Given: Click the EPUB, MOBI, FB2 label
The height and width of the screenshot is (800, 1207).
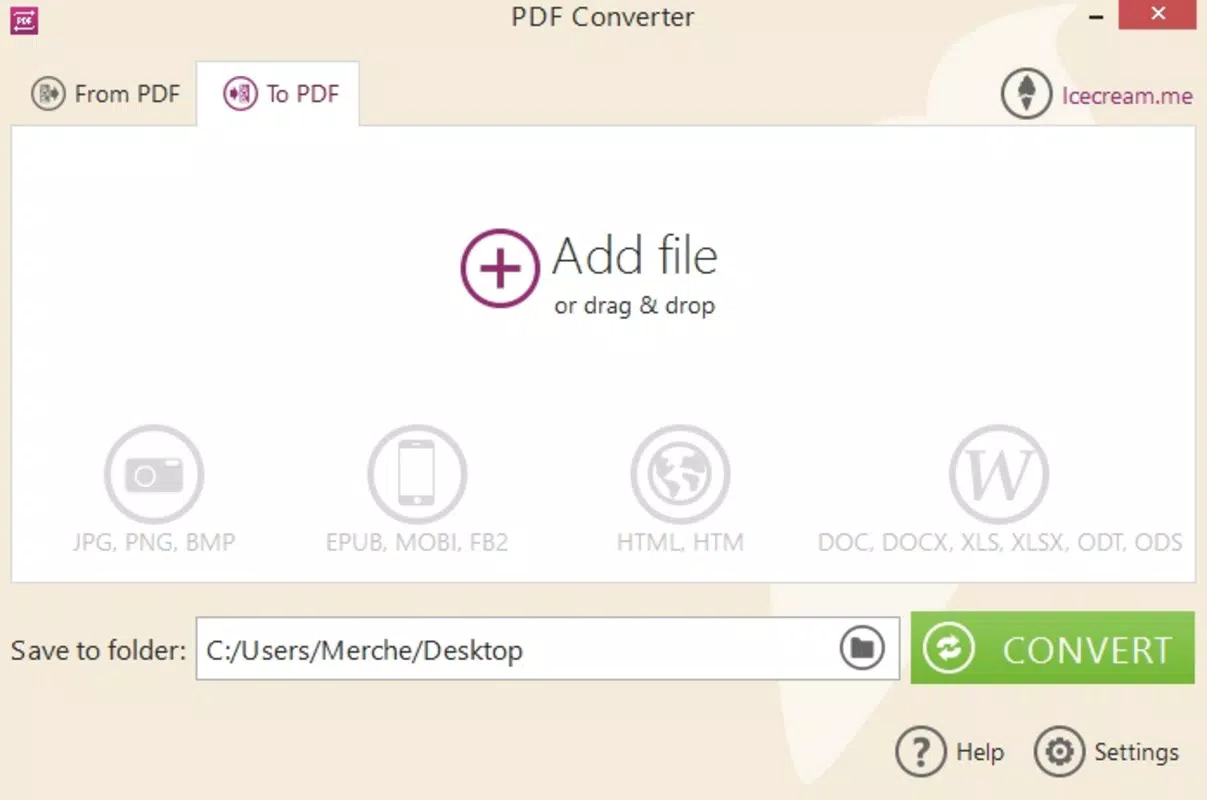Looking at the screenshot, I should [417, 543].
